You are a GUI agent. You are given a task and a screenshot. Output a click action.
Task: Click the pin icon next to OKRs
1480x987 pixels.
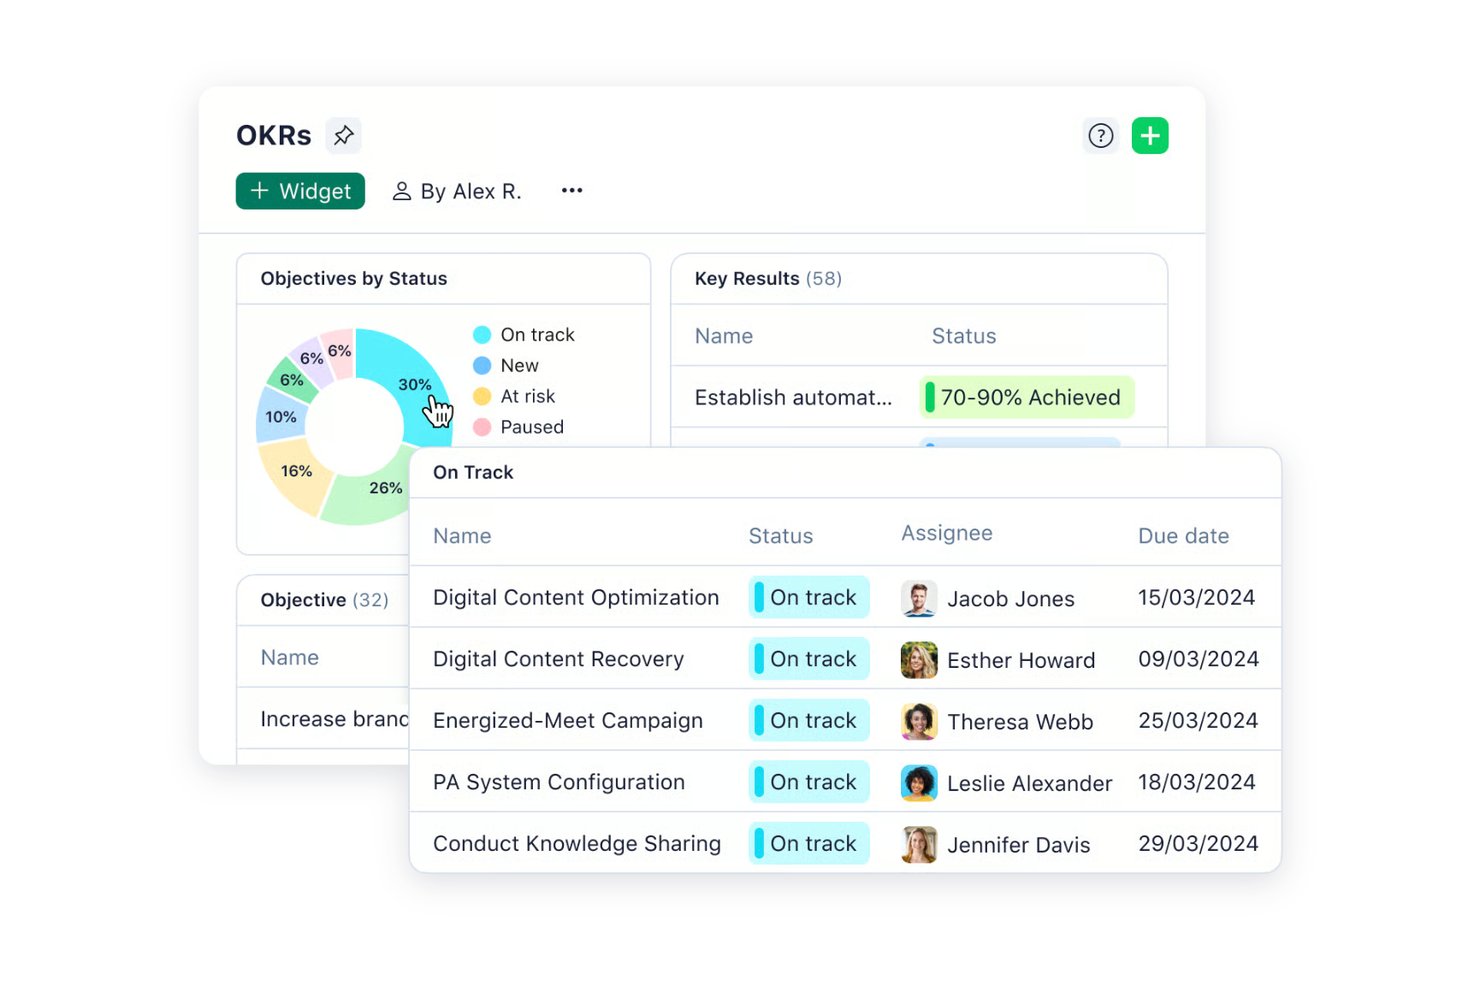[x=343, y=135]
